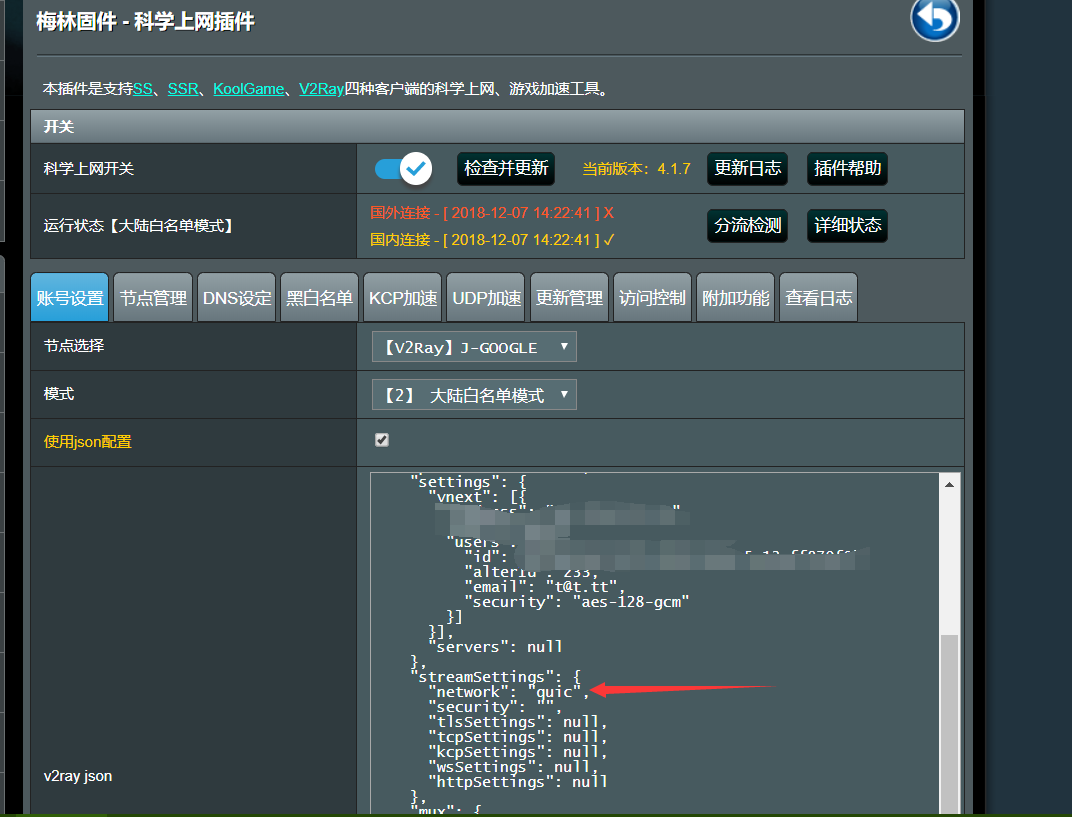Click the "httpSettings": null line
The image size is (1072, 817).
tap(518, 782)
